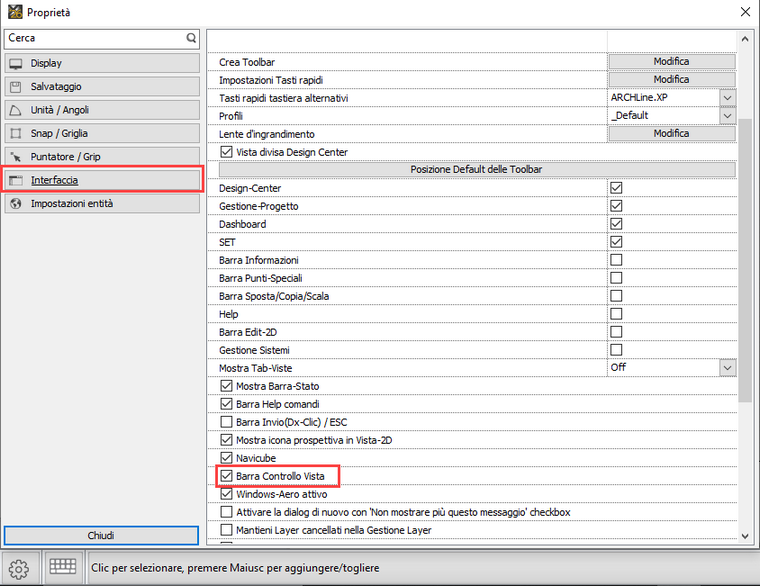Toggle Vista divisa Design Center checkbox
760x586 pixels.
point(226,152)
